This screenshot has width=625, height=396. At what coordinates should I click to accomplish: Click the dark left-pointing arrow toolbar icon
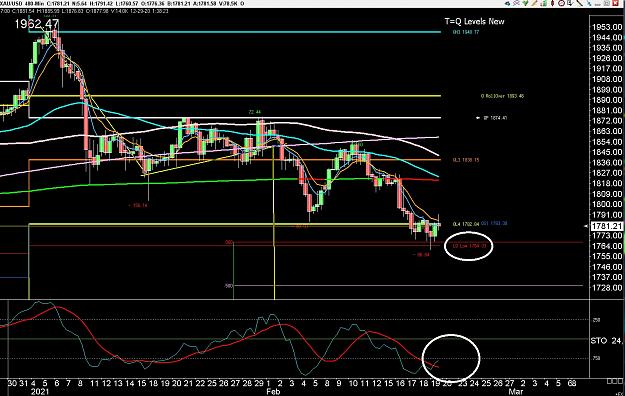(507, 4)
